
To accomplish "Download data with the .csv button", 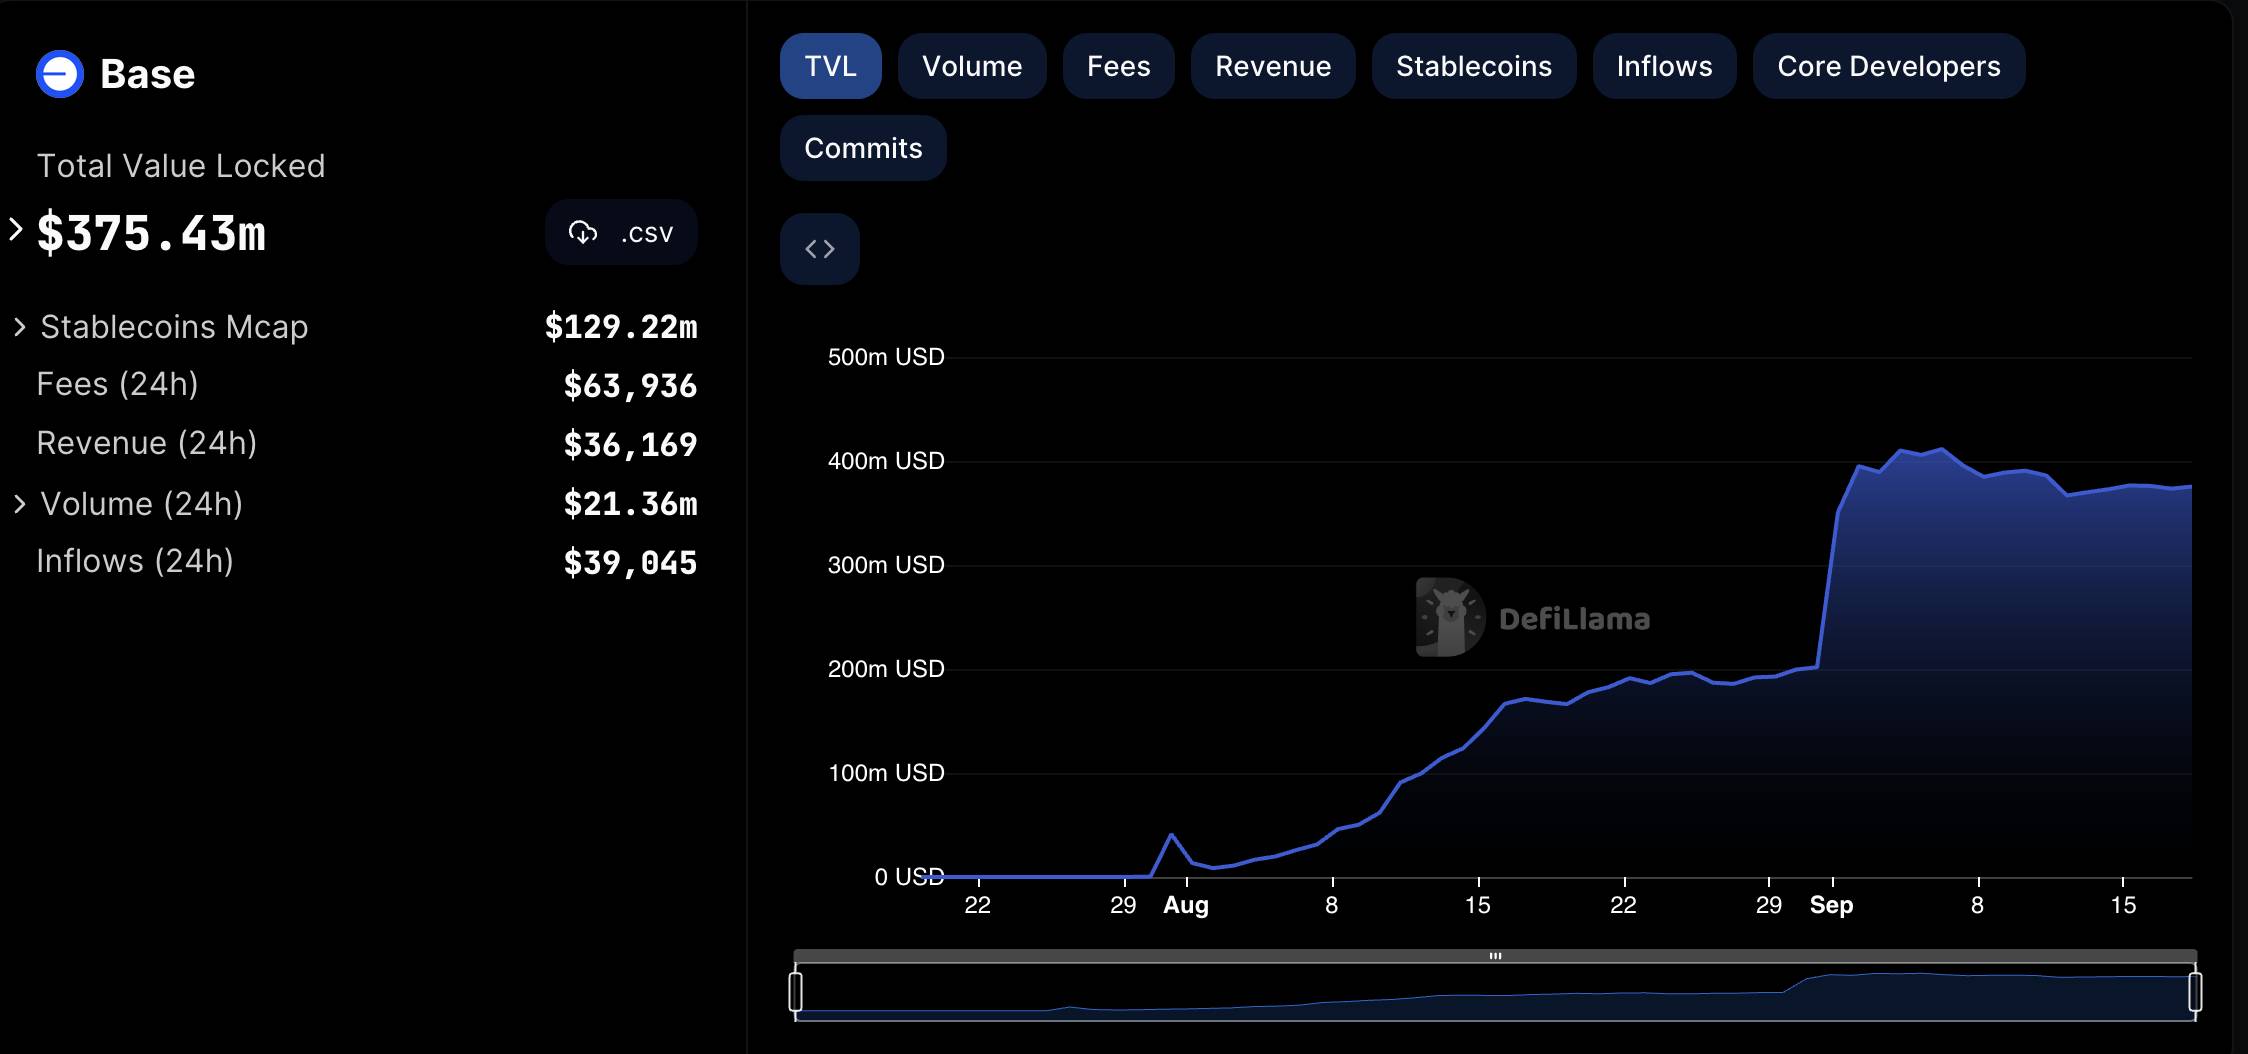I will click(621, 232).
